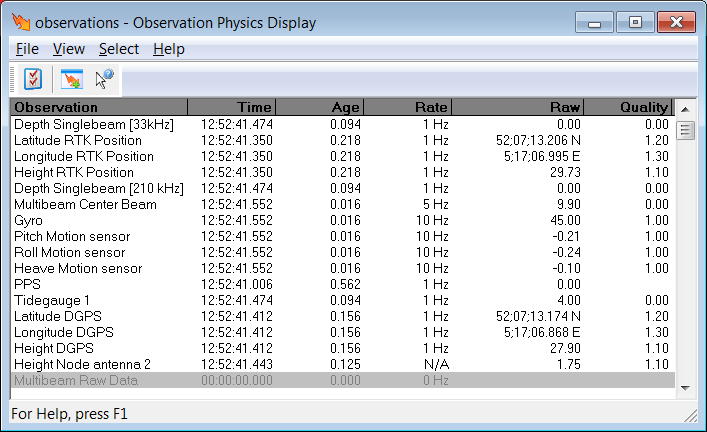Image resolution: width=707 pixels, height=432 pixels.
Task: Click the Quality column header
Action: [x=629, y=107]
